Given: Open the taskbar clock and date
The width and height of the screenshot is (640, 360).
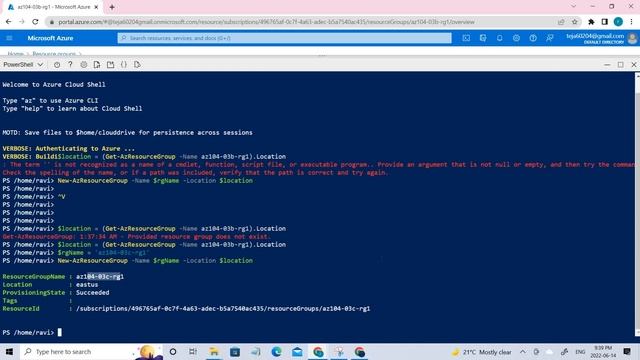Looking at the screenshot, I should pyautogui.click(x=603, y=351).
